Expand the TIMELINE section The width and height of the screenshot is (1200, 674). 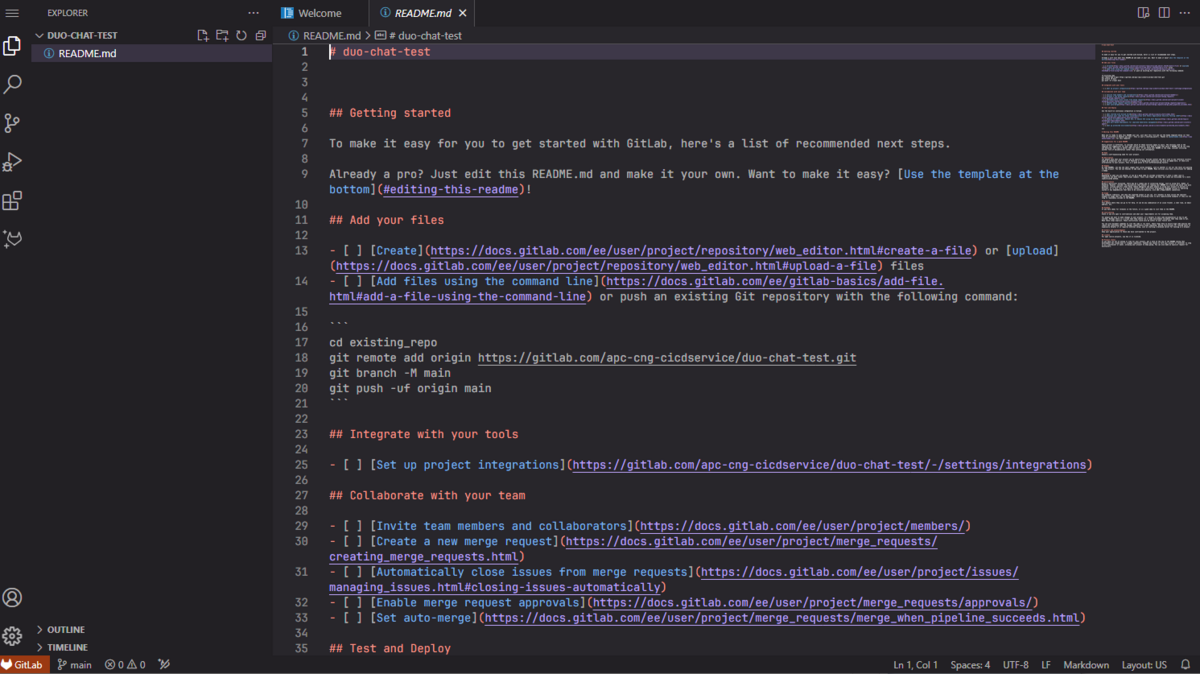[67, 648]
